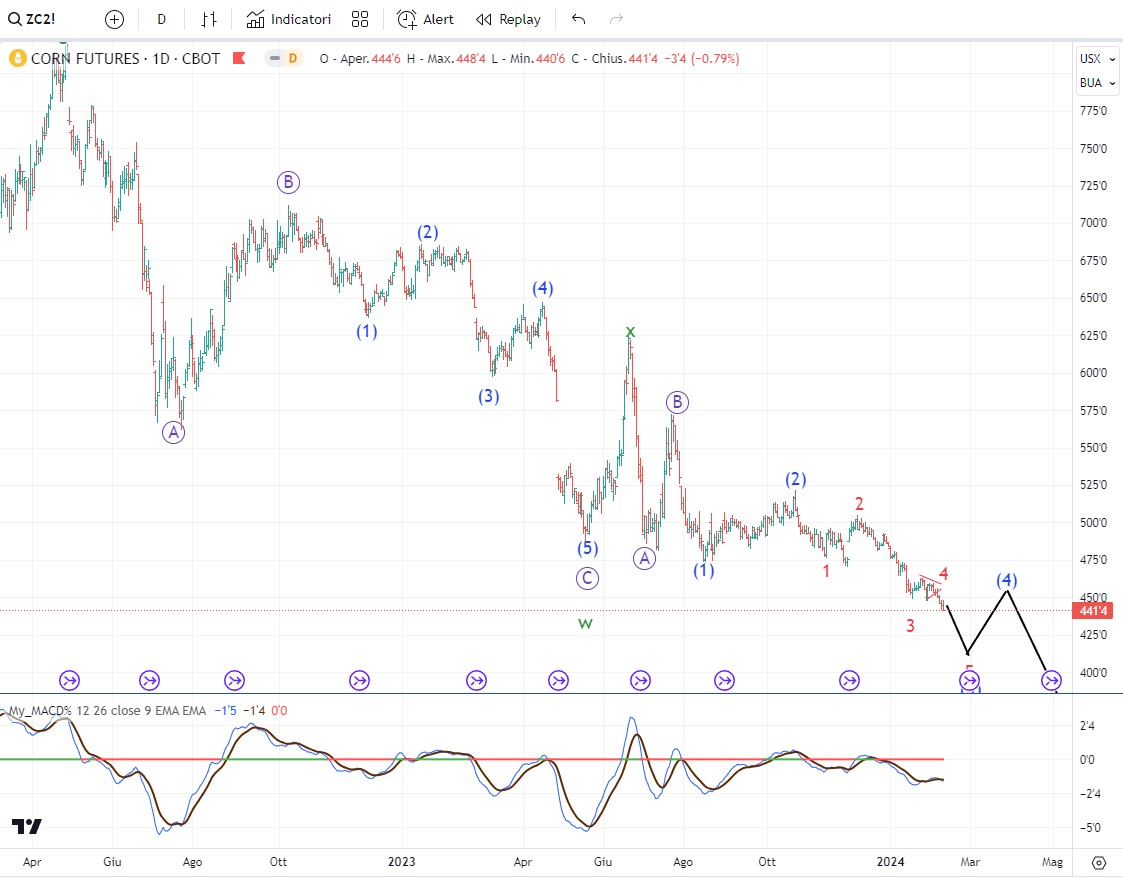Click the CORN FUTURES symbol title
Viewport: 1123px width, 878px height.
(125, 59)
